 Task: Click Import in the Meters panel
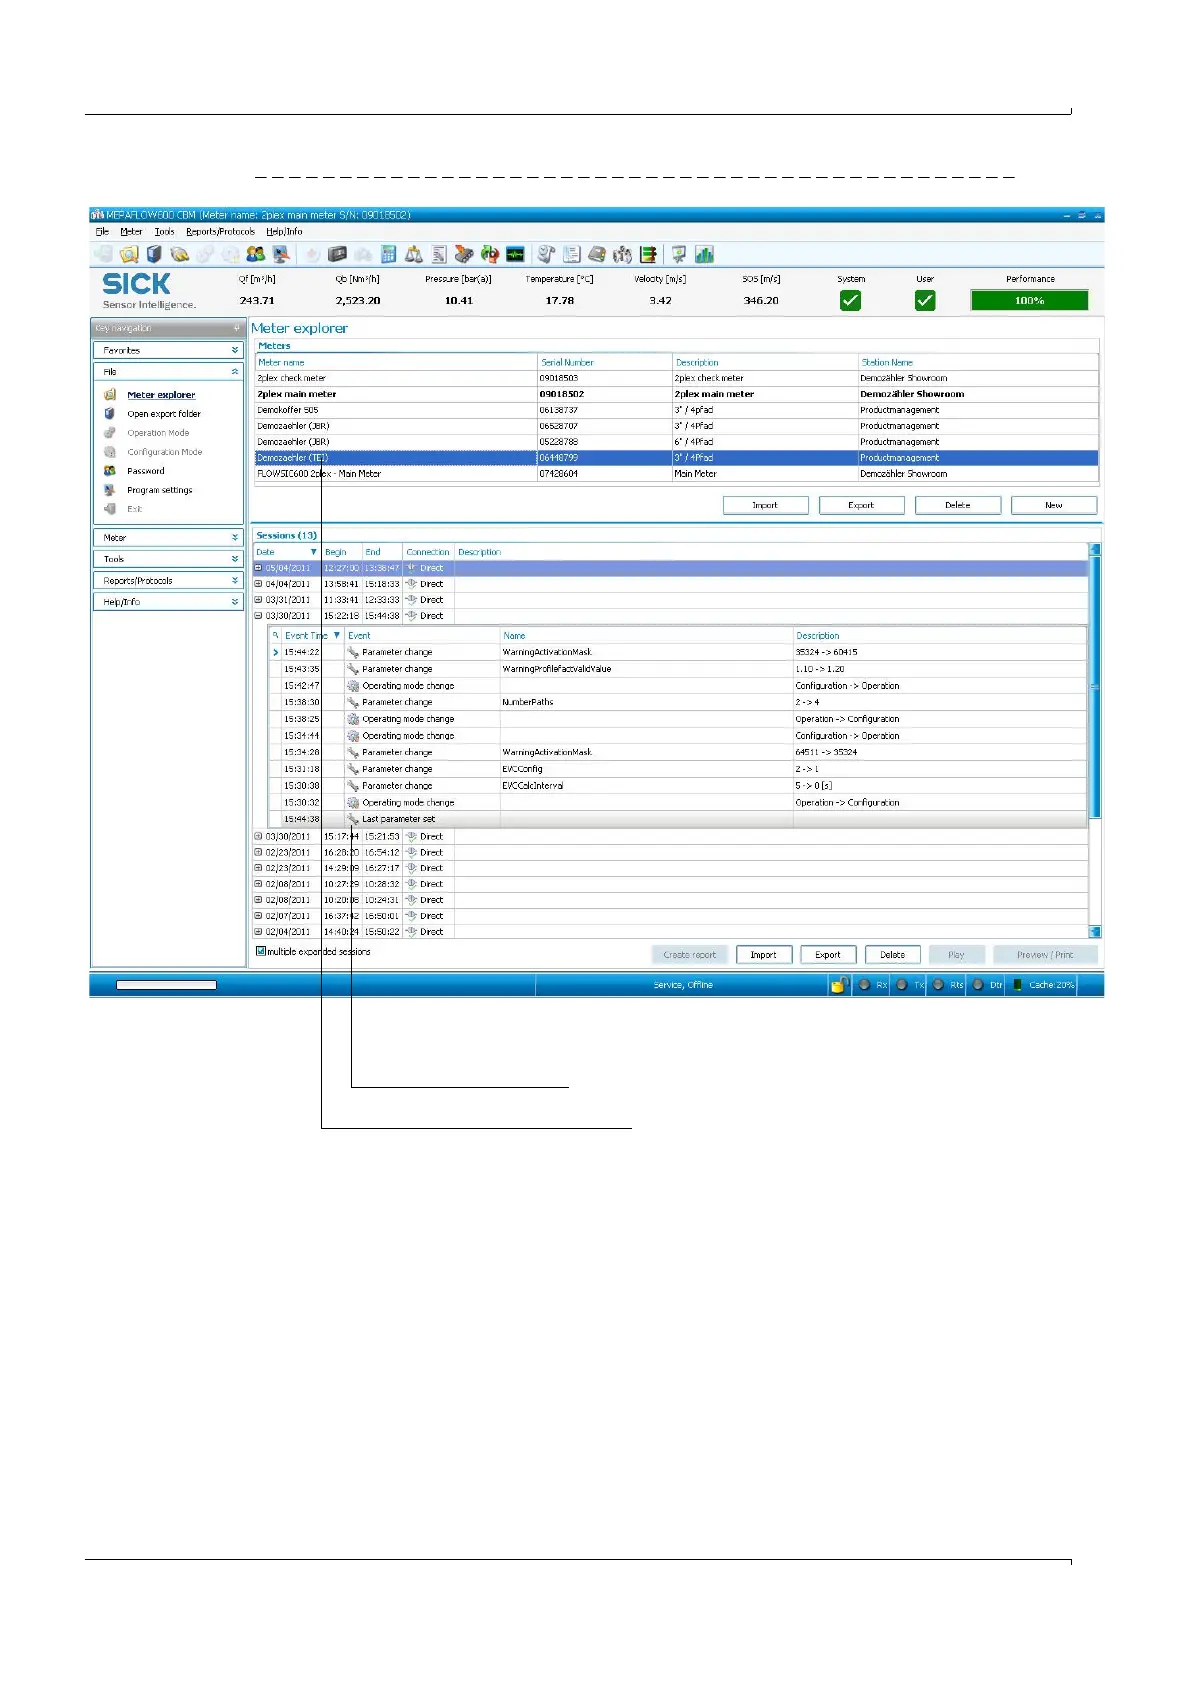pos(765,505)
